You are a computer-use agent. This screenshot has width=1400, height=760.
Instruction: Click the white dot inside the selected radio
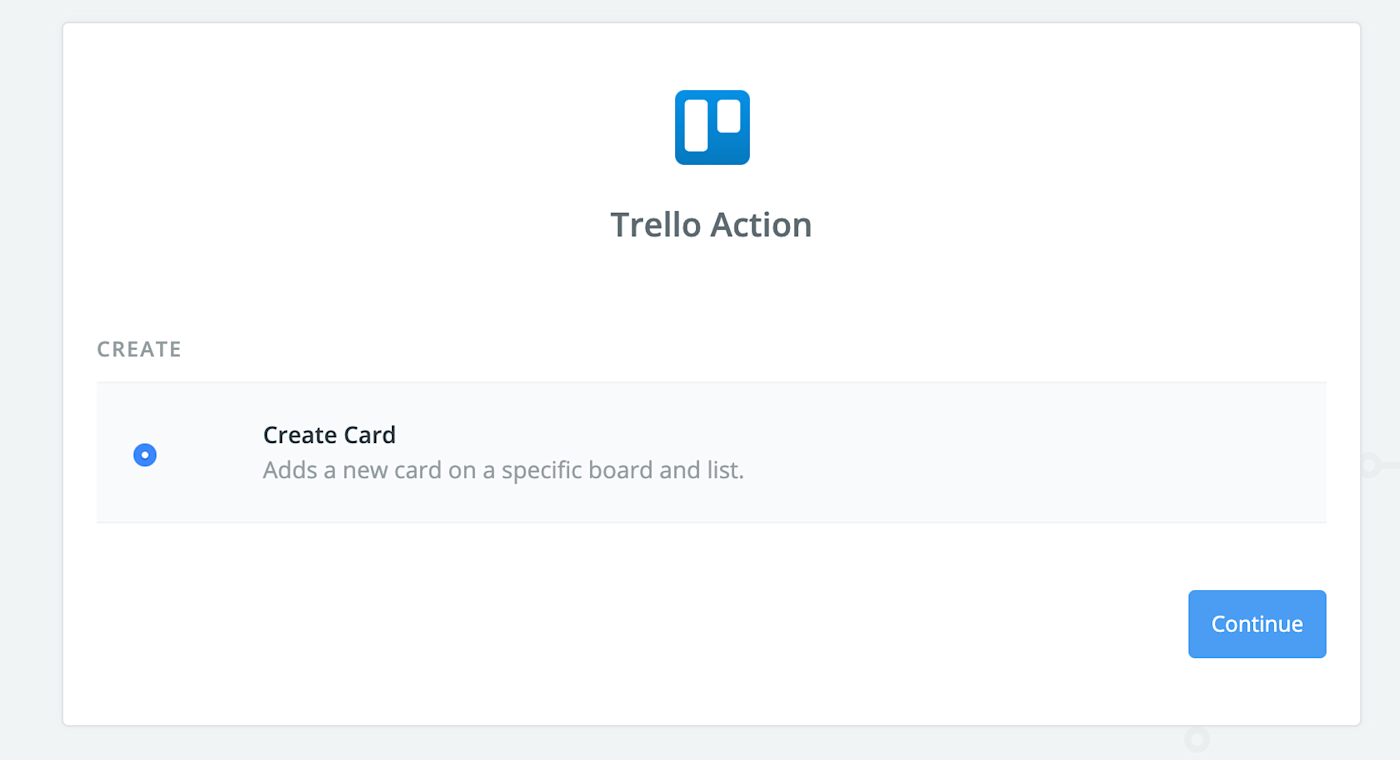point(145,455)
